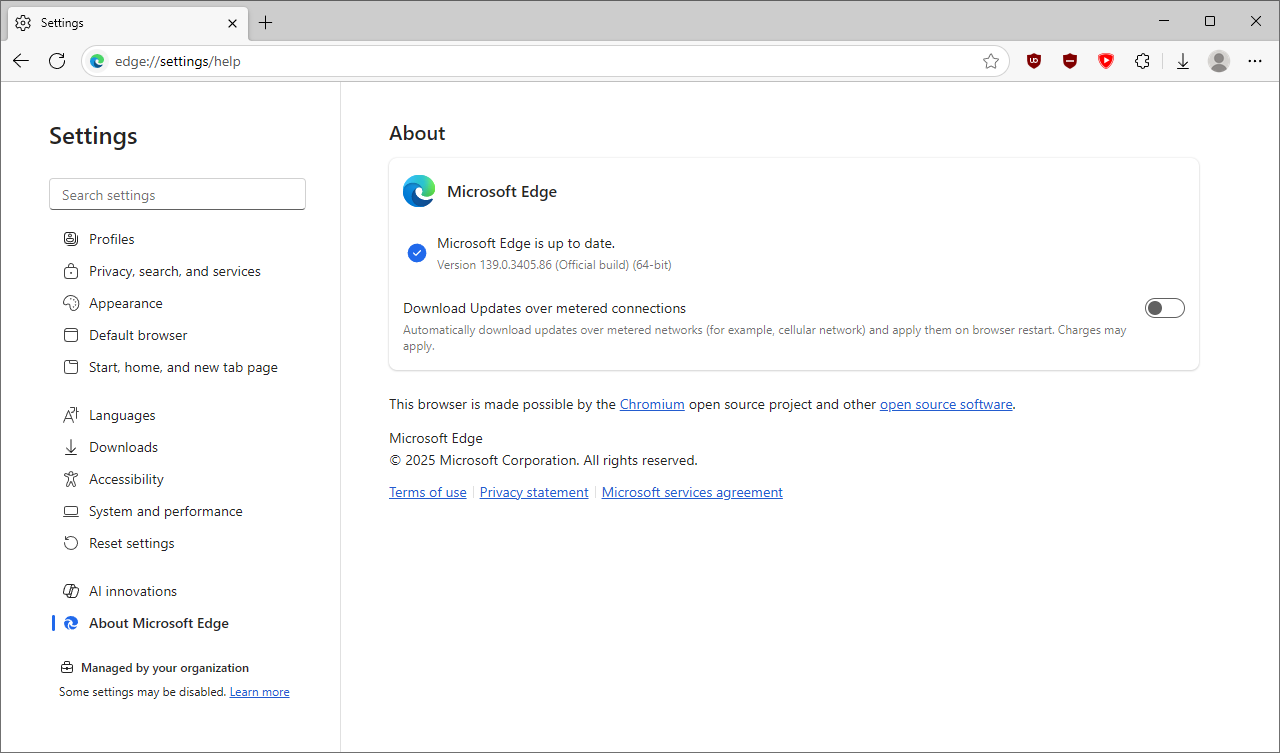This screenshot has width=1280, height=753.
Task: Click the Search settings input field
Action: pyautogui.click(x=177, y=195)
